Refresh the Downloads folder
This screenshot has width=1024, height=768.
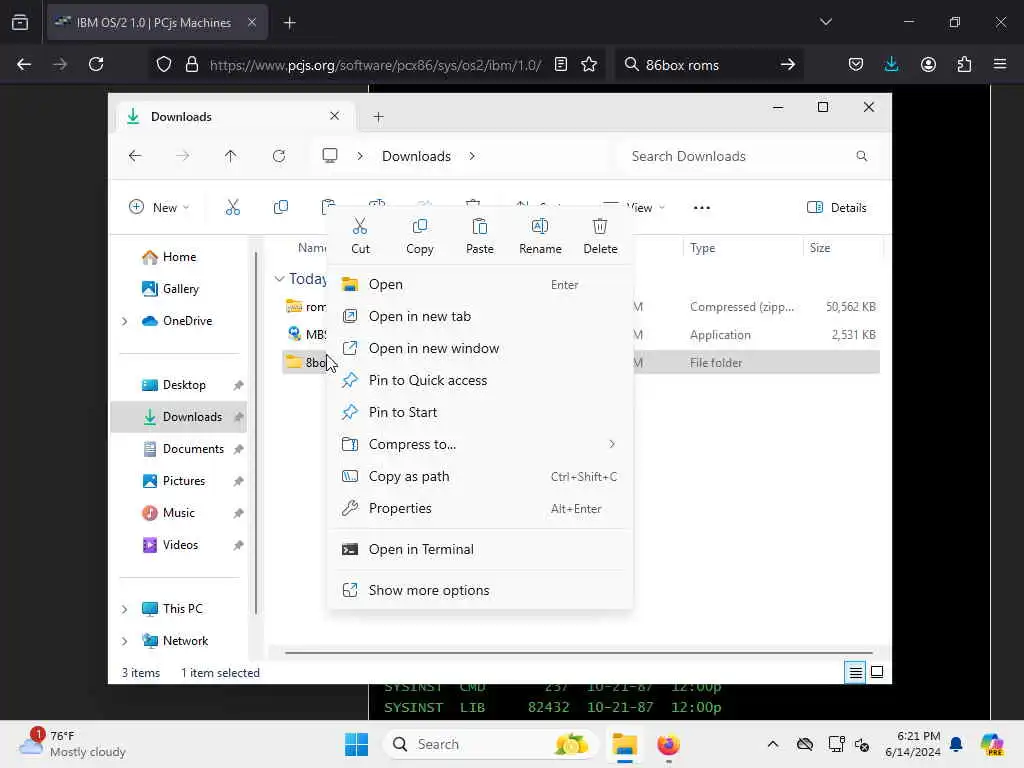point(279,156)
